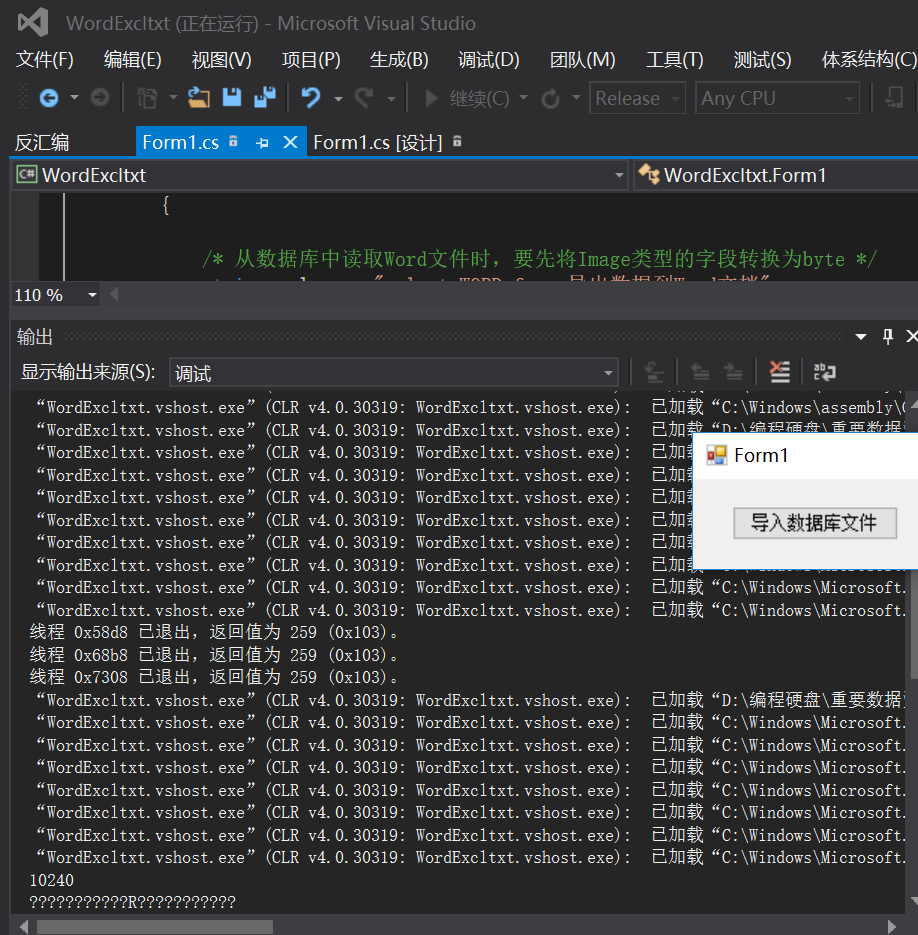Screen dimensions: 918x935
Task: Click the Undo arrow icon
Action: 311,97
